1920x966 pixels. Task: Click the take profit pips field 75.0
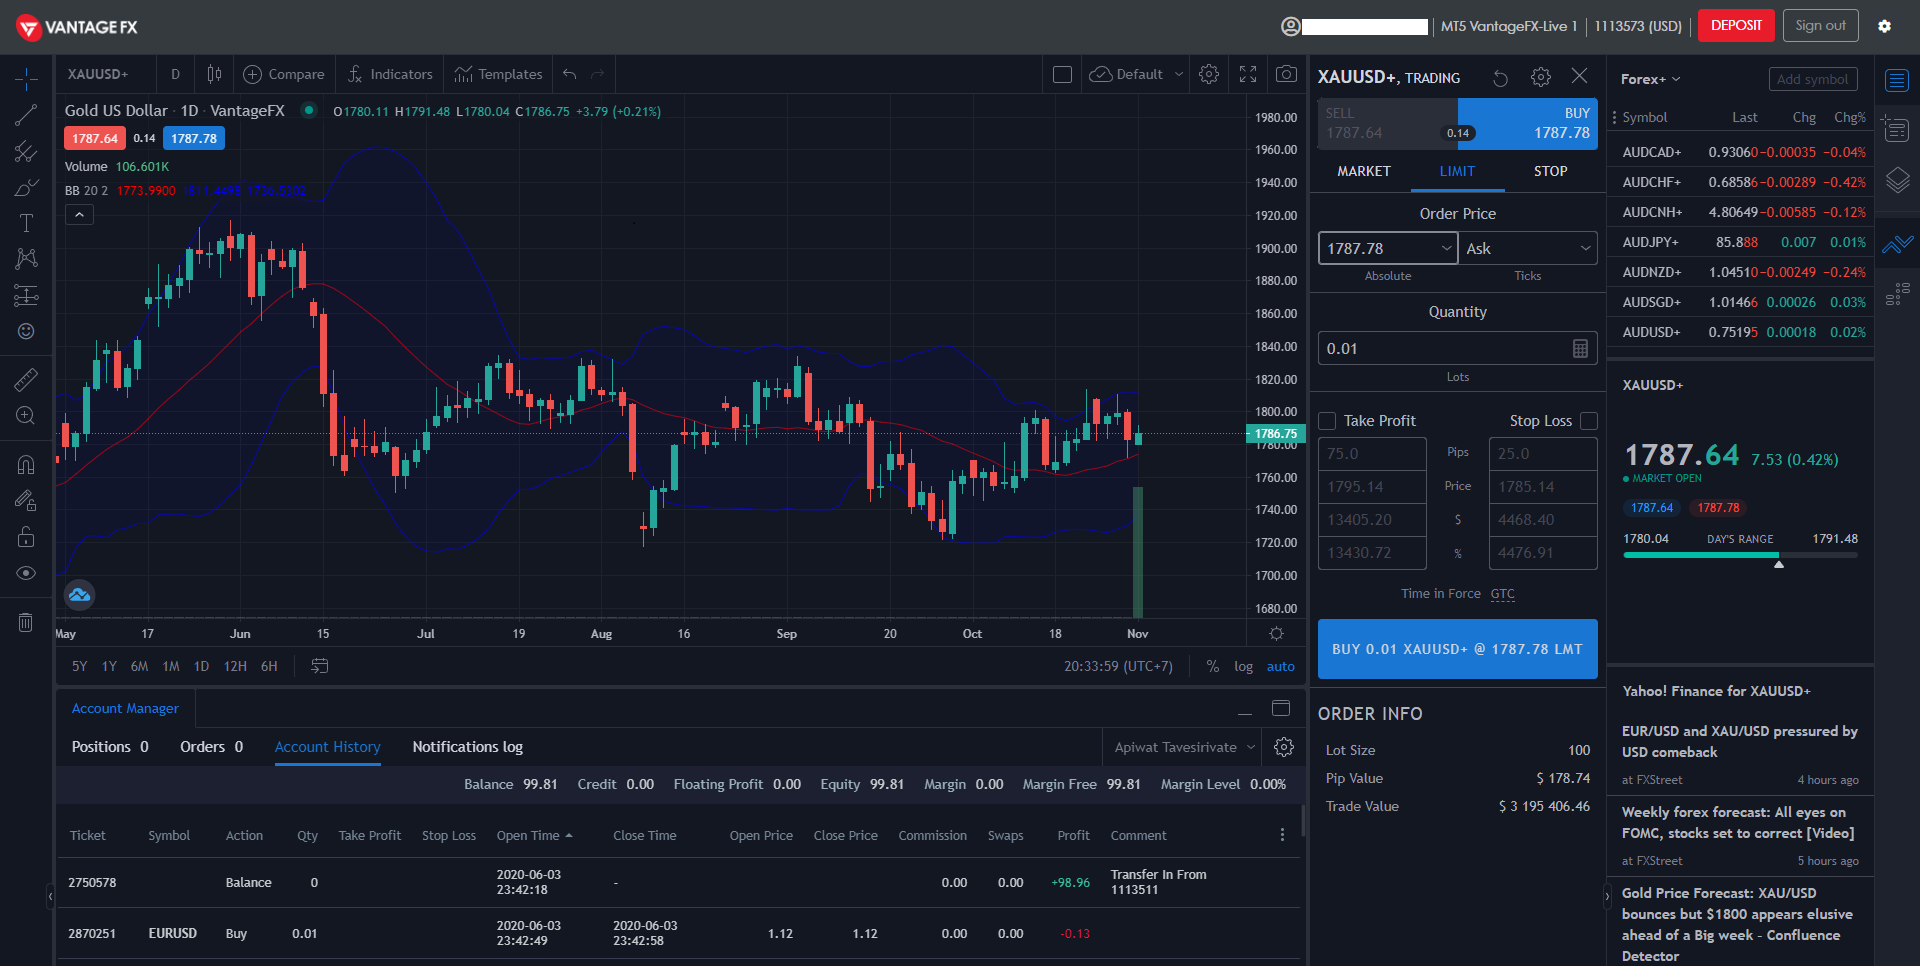(x=1372, y=454)
